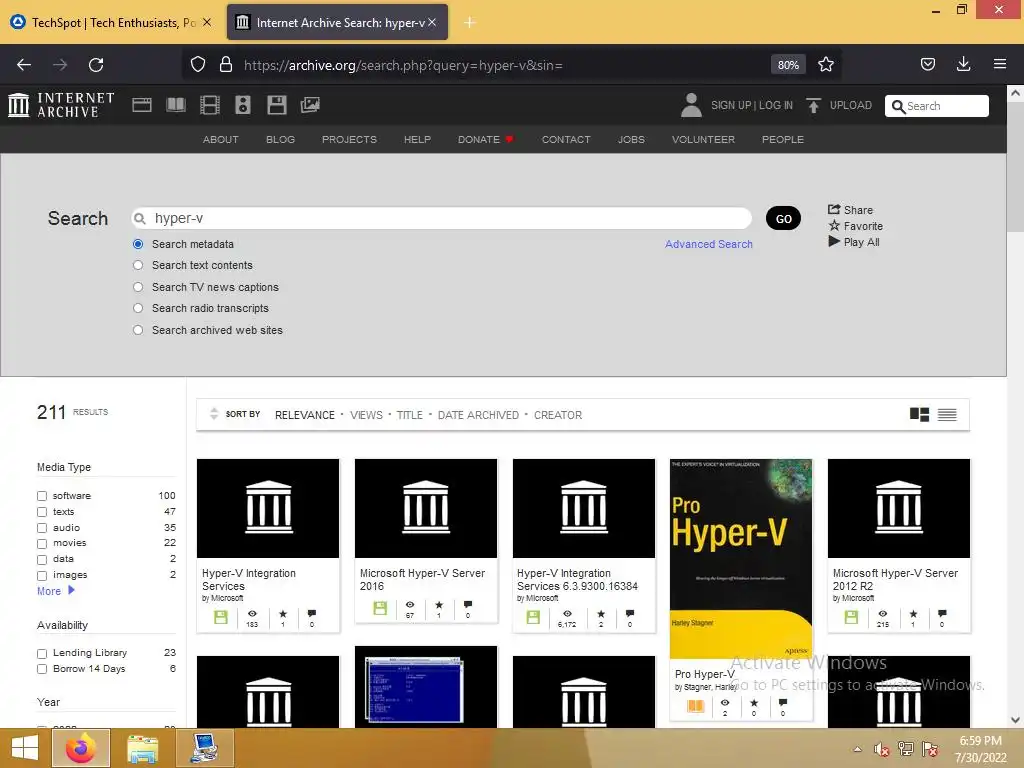This screenshot has height=768, width=1024.
Task: Click the GO search button
Action: tap(784, 219)
